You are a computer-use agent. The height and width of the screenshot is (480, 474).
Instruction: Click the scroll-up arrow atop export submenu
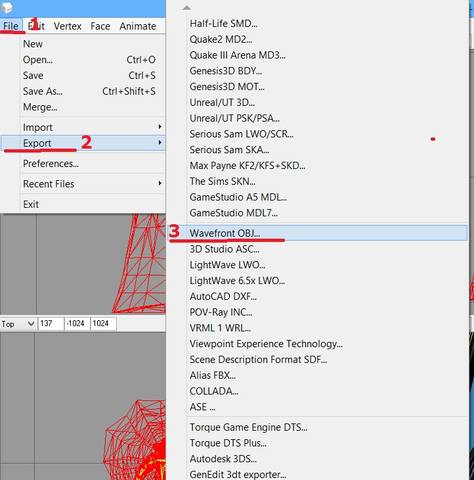187,8
